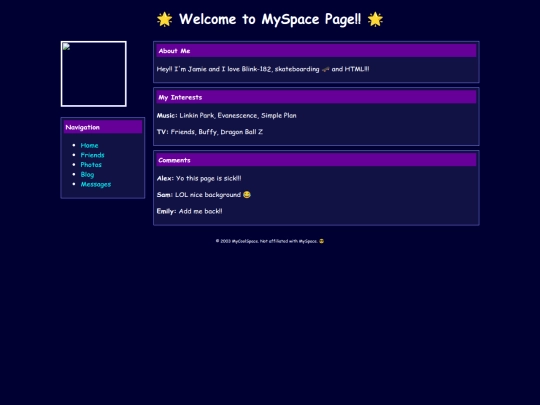
Task: Click the laughing emoji in Sam's comment
Action: tap(247, 195)
